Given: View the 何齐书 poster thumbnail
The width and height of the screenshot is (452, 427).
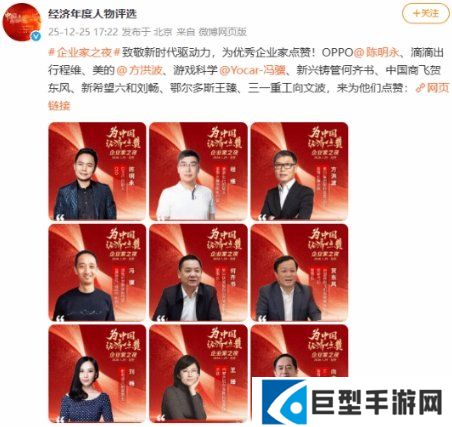Looking at the screenshot, I should coord(198,273).
